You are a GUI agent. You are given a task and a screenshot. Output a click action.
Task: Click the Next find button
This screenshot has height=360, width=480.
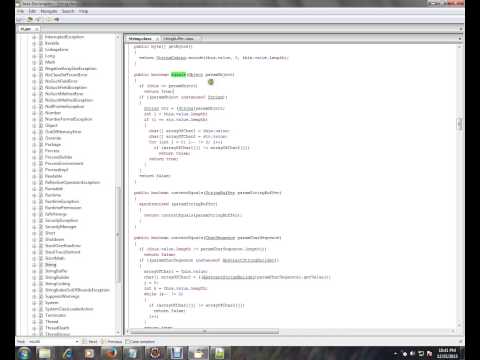(x=90, y=342)
